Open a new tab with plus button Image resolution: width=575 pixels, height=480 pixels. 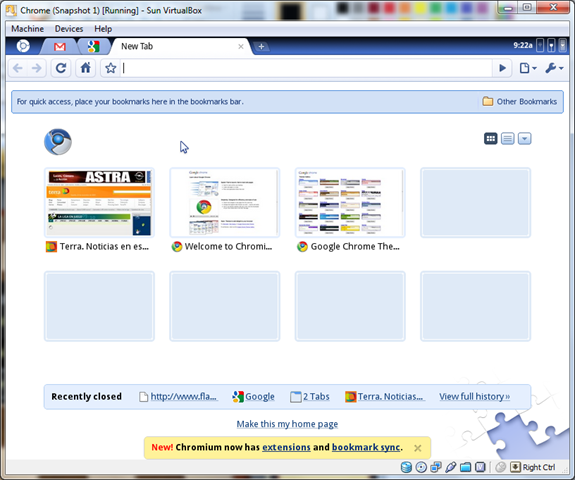261,47
